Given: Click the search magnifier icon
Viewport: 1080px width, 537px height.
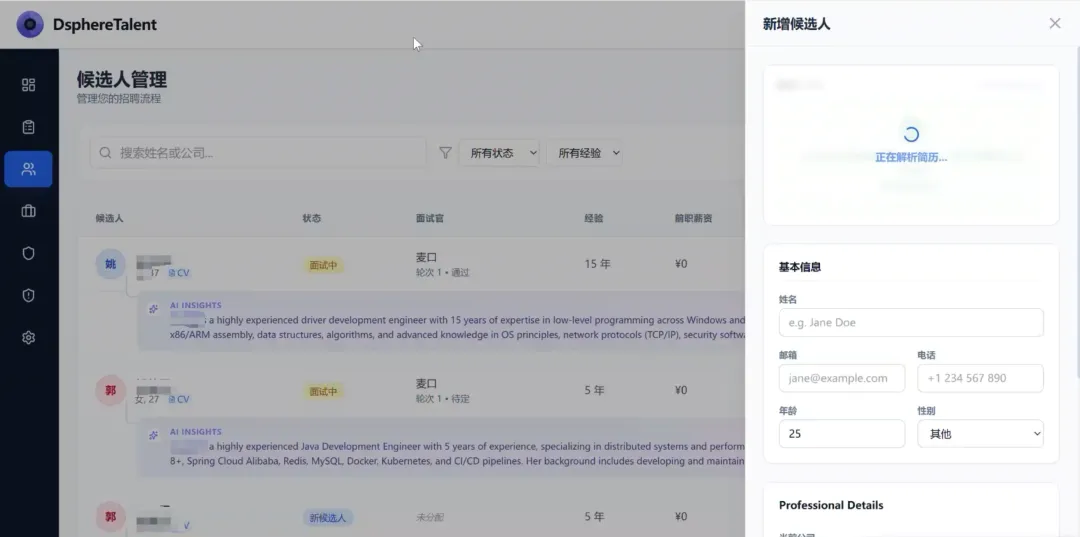Looking at the screenshot, I should (x=105, y=153).
